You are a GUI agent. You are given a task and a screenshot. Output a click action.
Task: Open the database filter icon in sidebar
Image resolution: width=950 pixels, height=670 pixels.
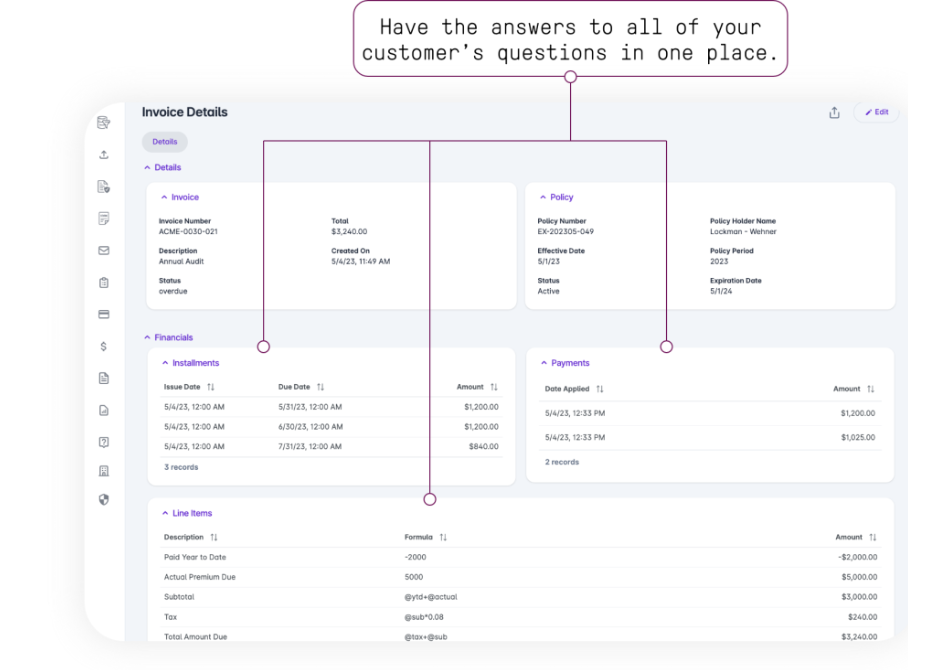104,122
